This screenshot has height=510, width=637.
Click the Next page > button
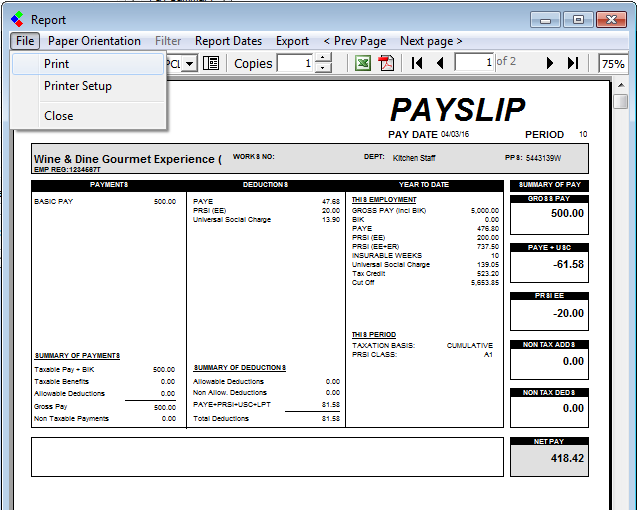click(x=431, y=41)
